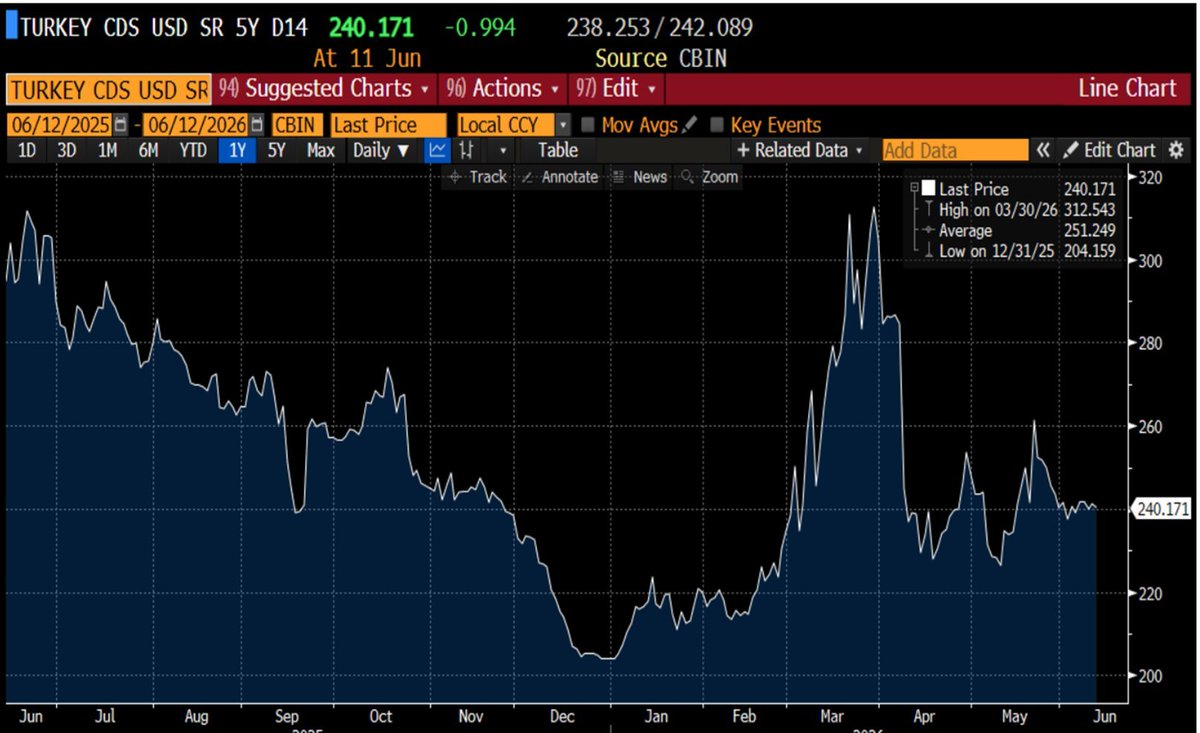Select the 6M range tab
The width and height of the screenshot is (1200, 733).
click(148, 150)
